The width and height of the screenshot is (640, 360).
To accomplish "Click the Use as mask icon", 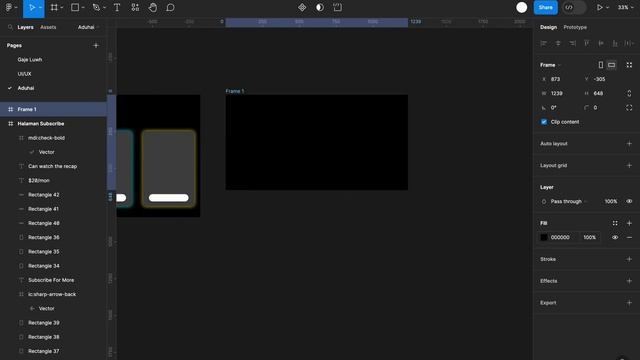I will pos(320,7).
